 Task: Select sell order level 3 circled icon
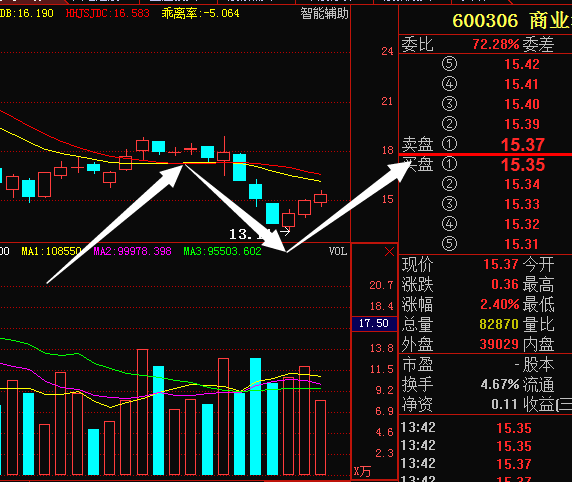[x=449, y=104]
